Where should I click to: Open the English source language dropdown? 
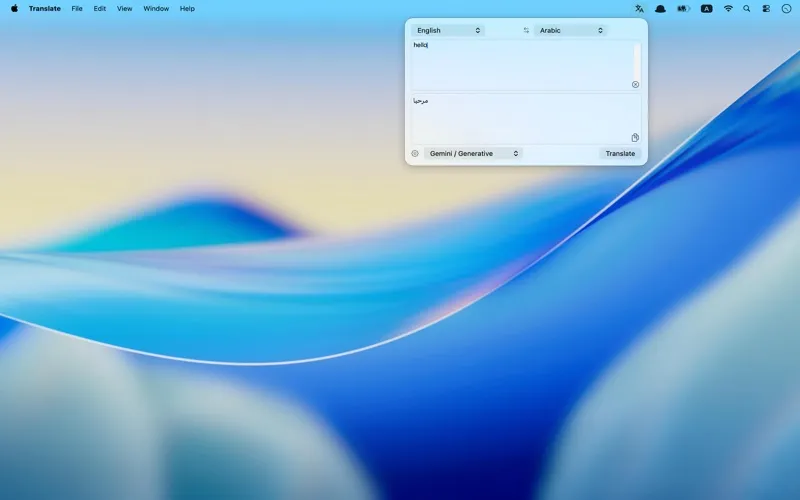(x=447, y=31)
